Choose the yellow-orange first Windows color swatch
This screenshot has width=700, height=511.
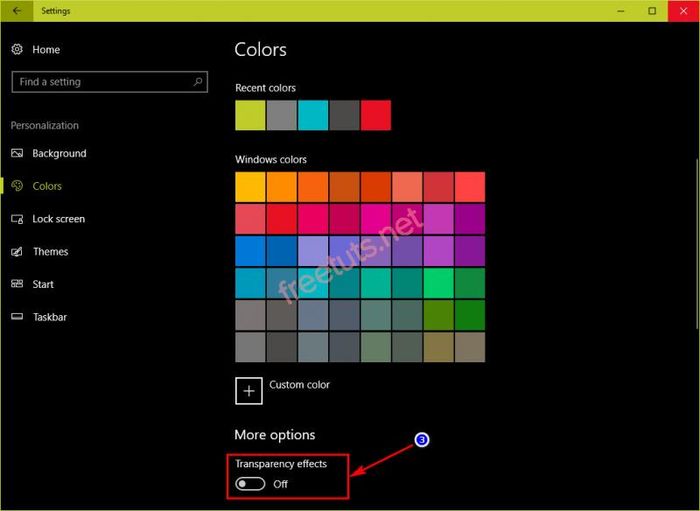[250, 187]
